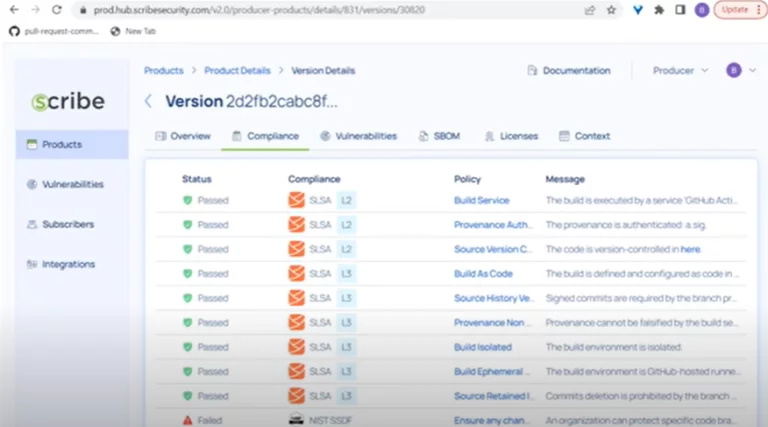Open the Licenses tab
Screen dimensions: 768x427
point(511,136)
